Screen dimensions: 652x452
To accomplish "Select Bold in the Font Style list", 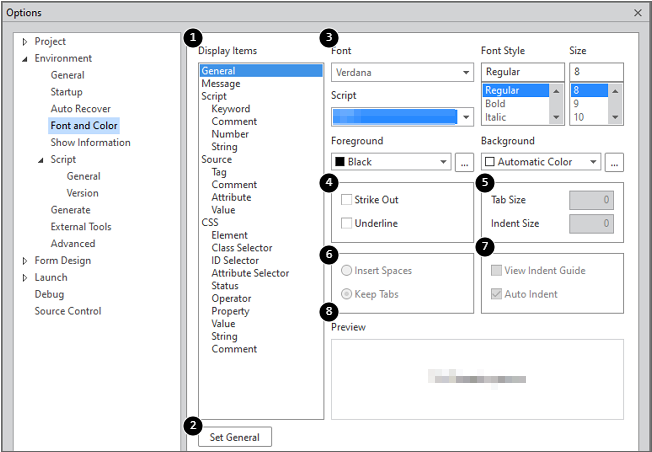I will pos(496,103).
